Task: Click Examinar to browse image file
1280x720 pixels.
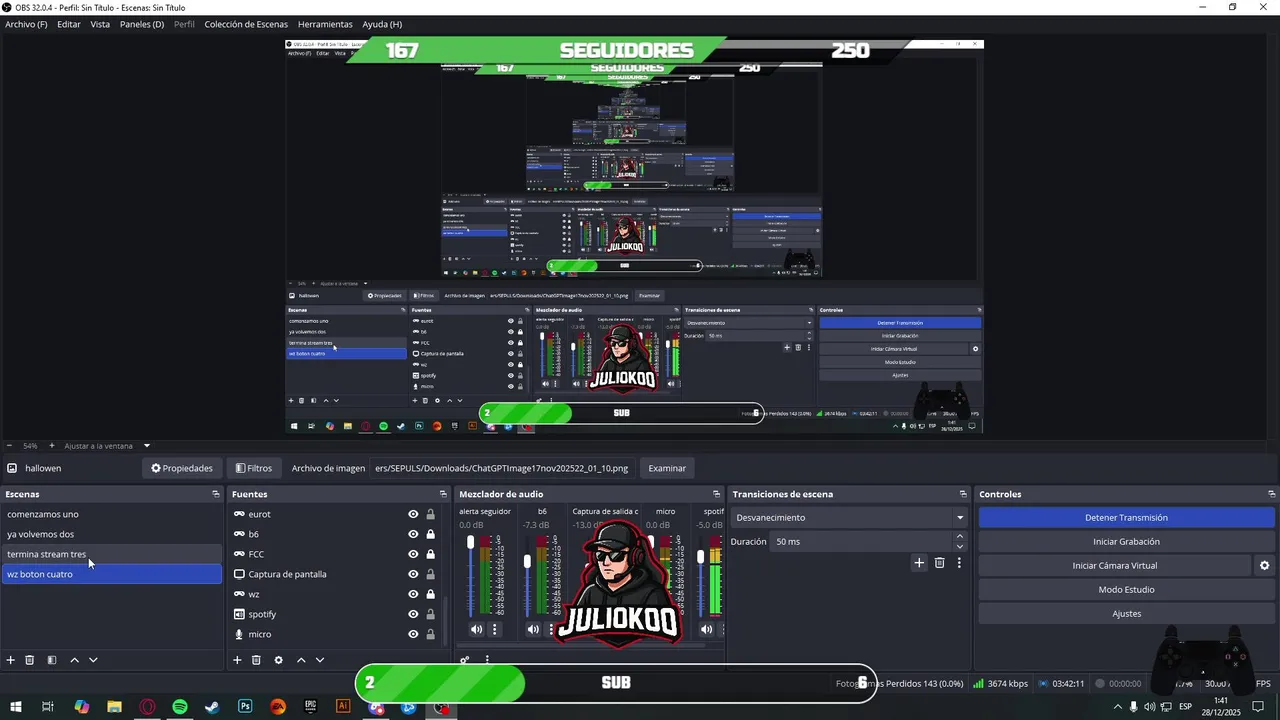Action: point(667,468)
